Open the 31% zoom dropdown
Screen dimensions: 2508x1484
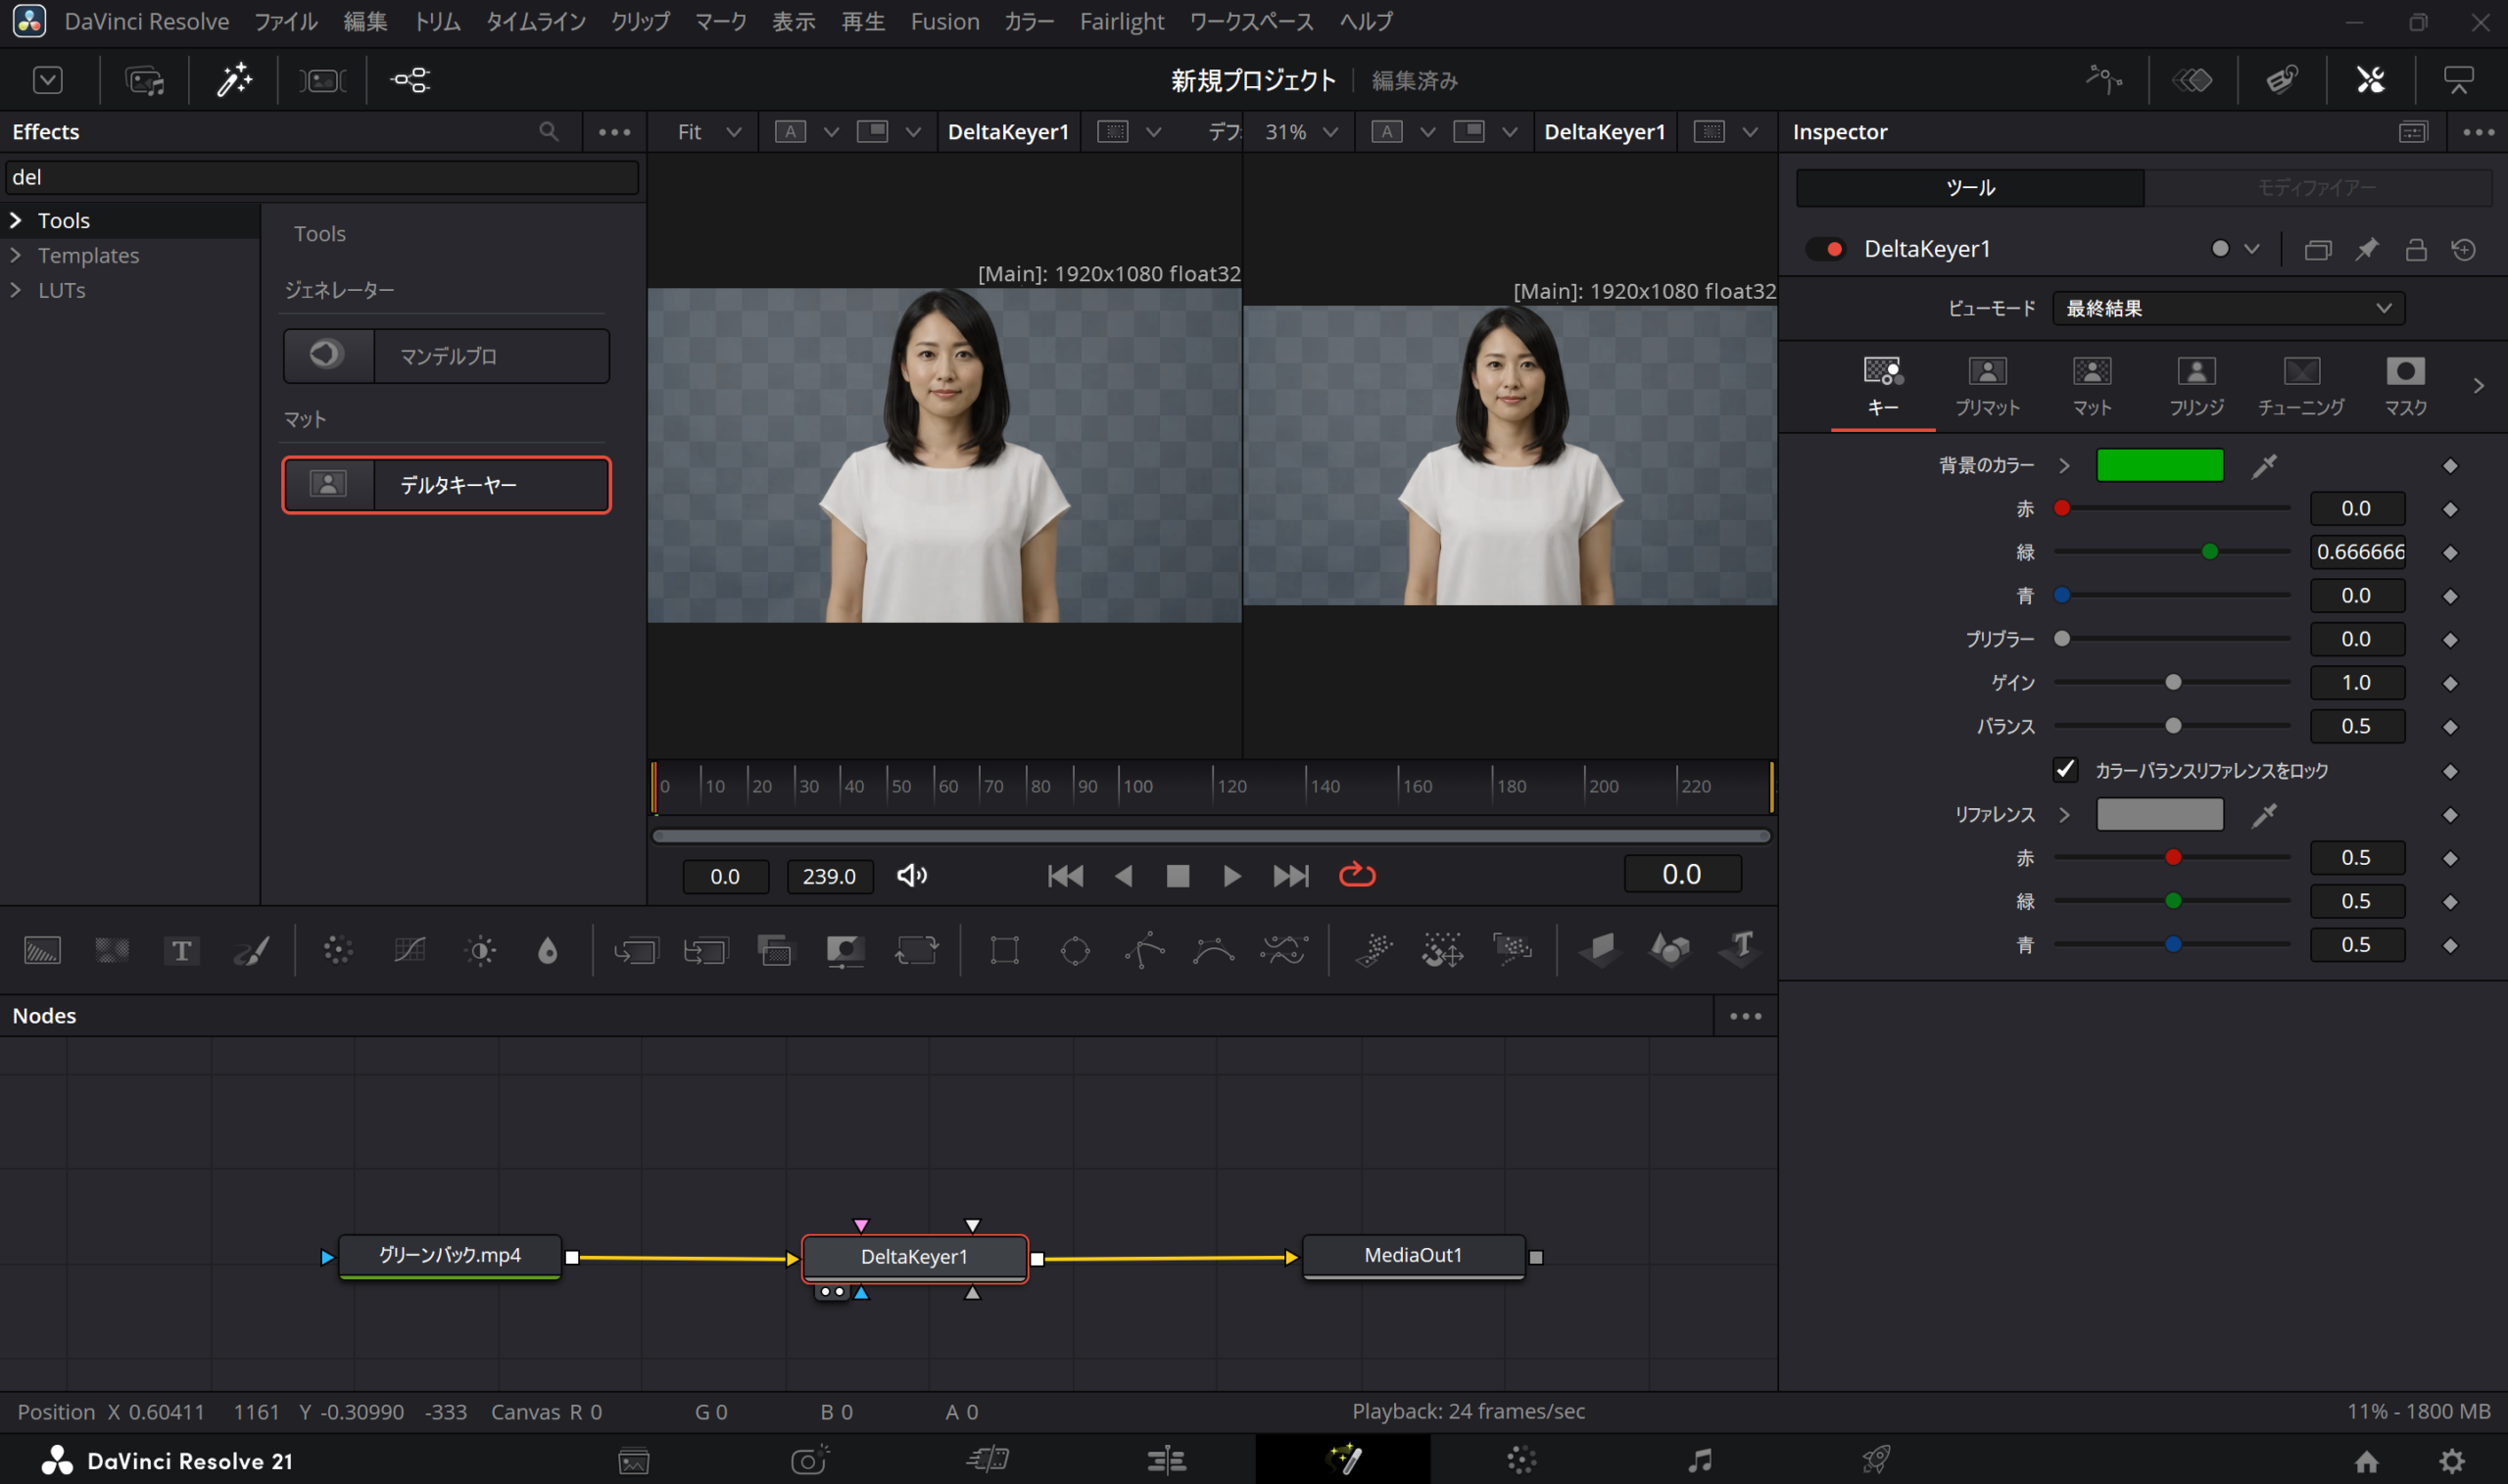[x=1300, y=131]
